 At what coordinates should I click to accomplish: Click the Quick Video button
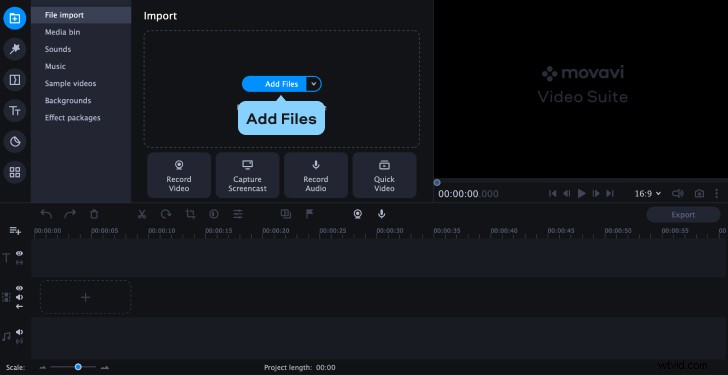(x=384, y=175)
